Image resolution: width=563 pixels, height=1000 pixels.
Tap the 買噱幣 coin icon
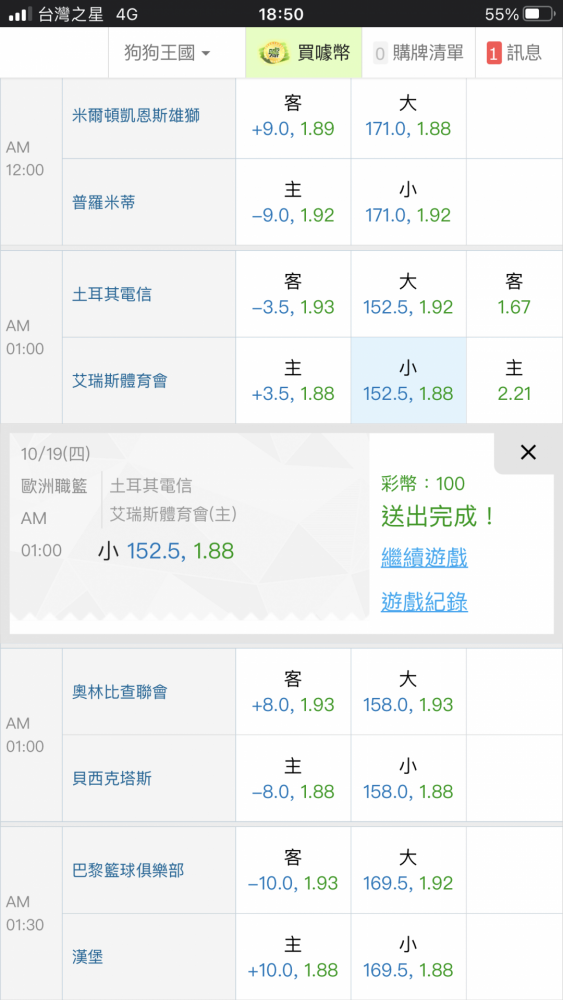[273, 53]
